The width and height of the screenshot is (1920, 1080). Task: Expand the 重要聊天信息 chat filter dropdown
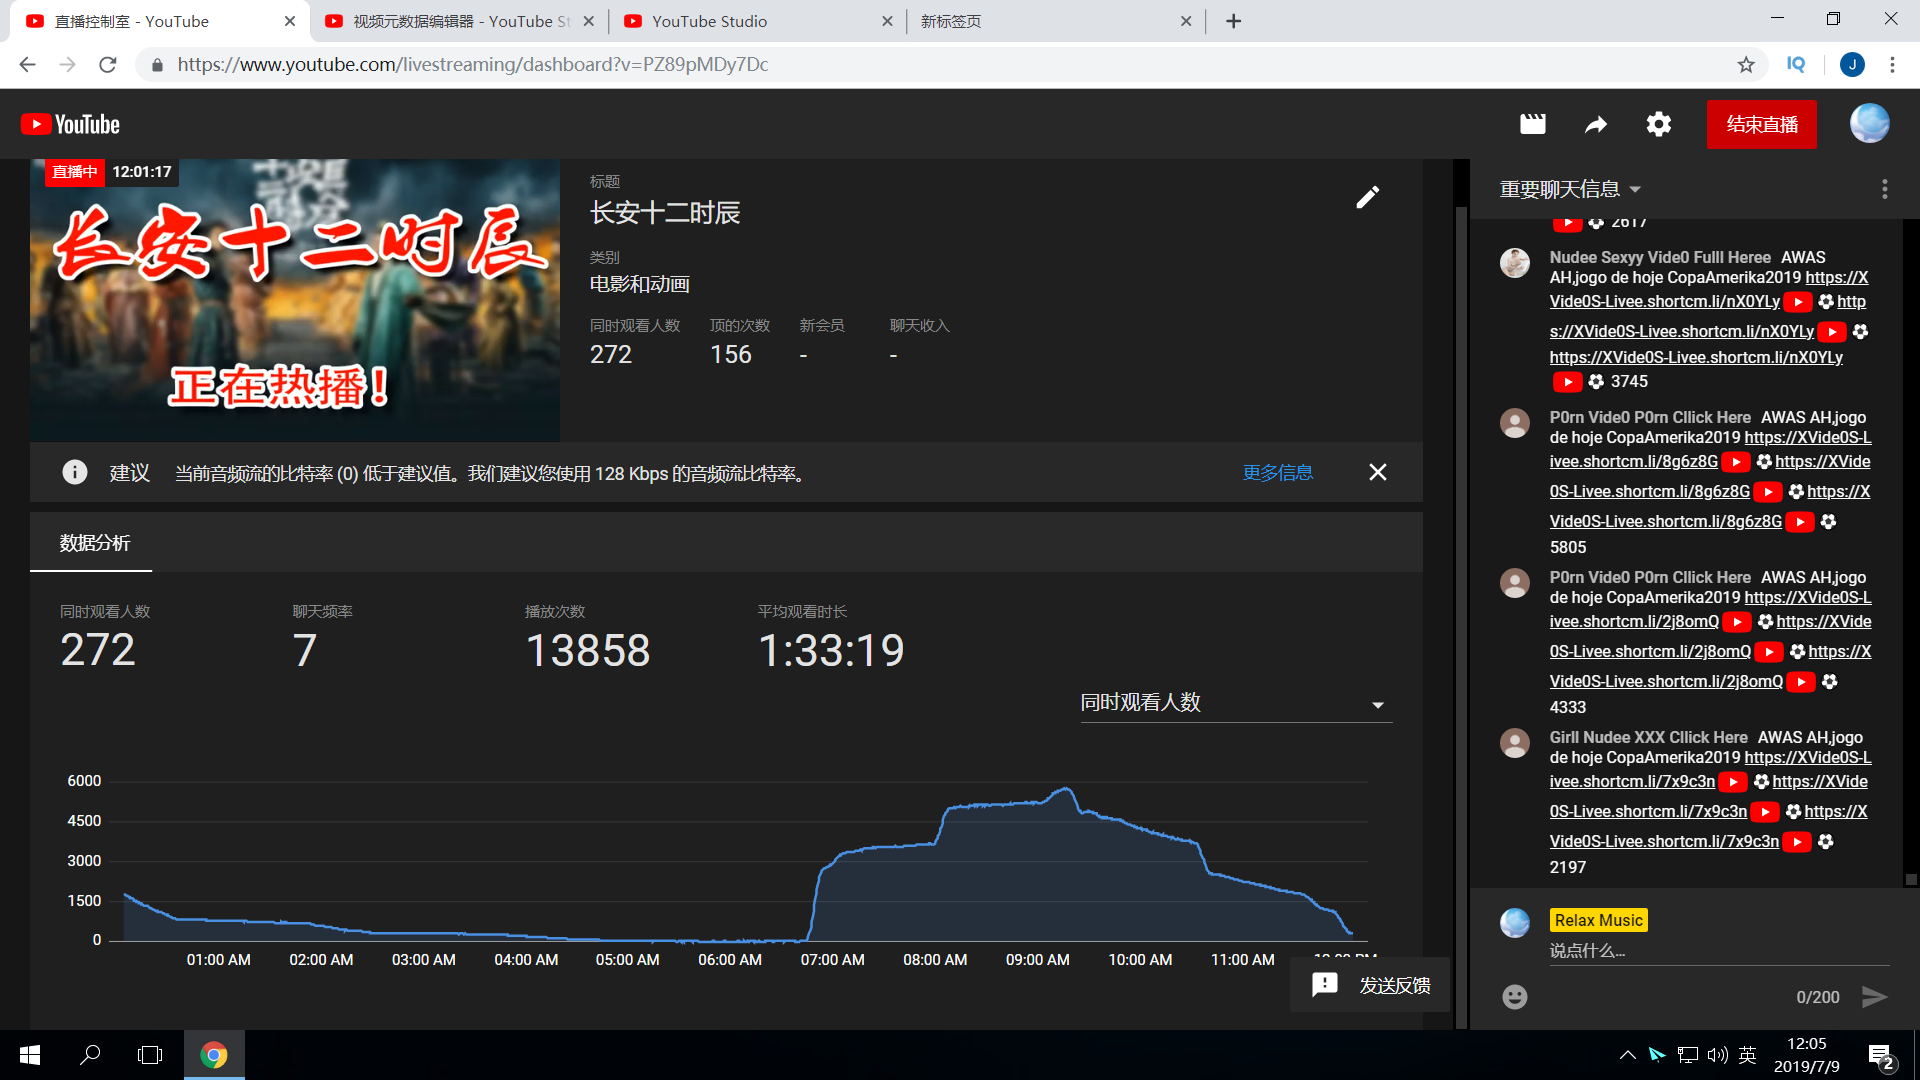click(1571, 189)
